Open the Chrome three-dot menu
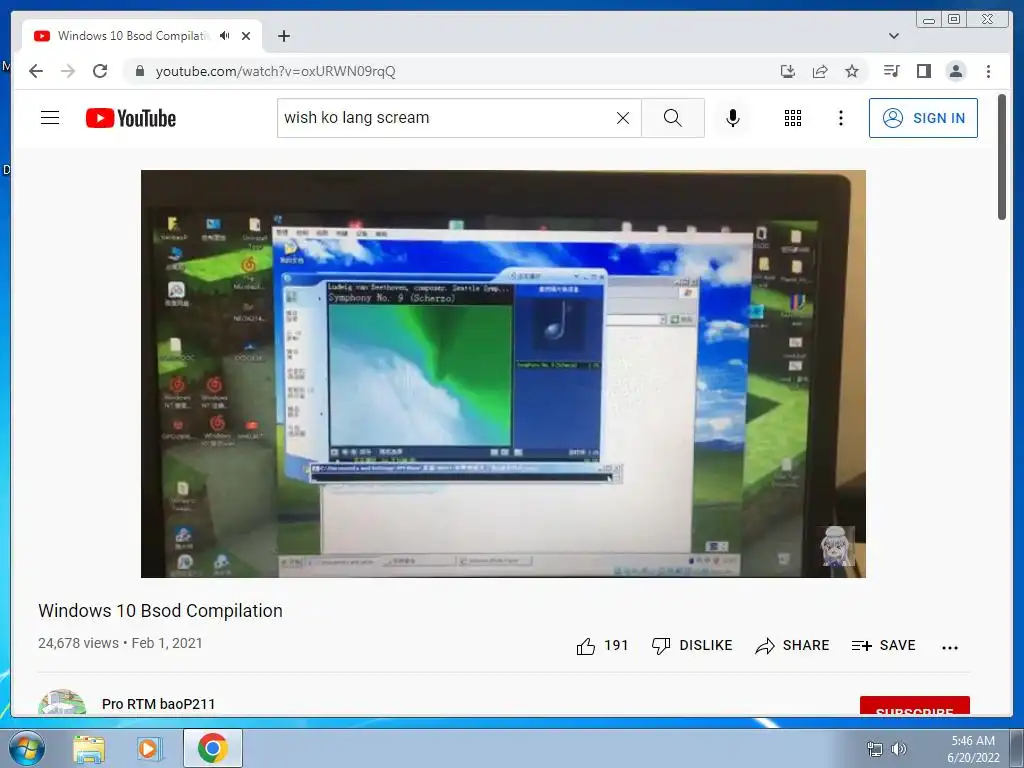 click(x=988, y=71)
